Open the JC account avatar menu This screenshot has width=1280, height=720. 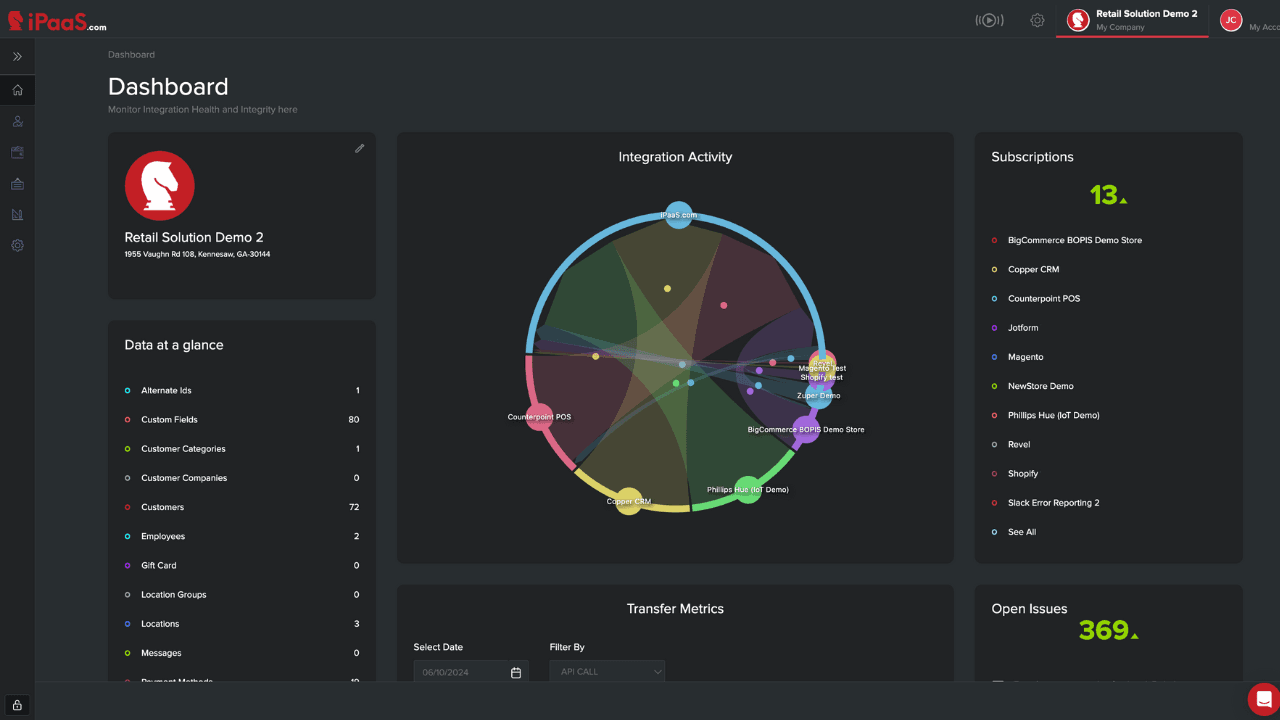tap(1231, 20)
